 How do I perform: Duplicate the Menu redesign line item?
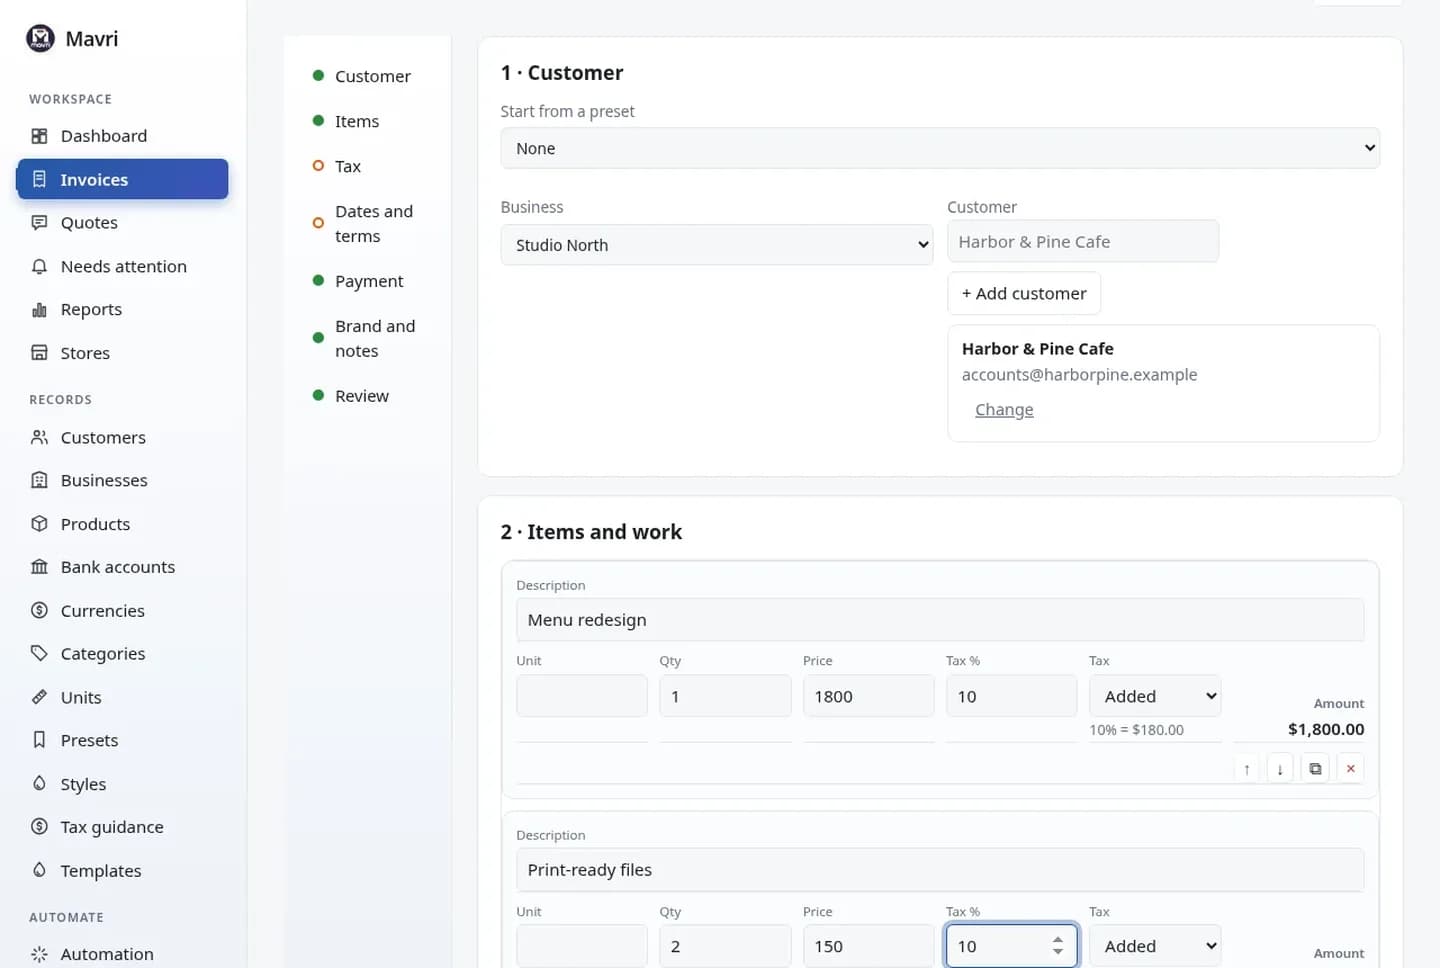click(x=1315, y=769)
